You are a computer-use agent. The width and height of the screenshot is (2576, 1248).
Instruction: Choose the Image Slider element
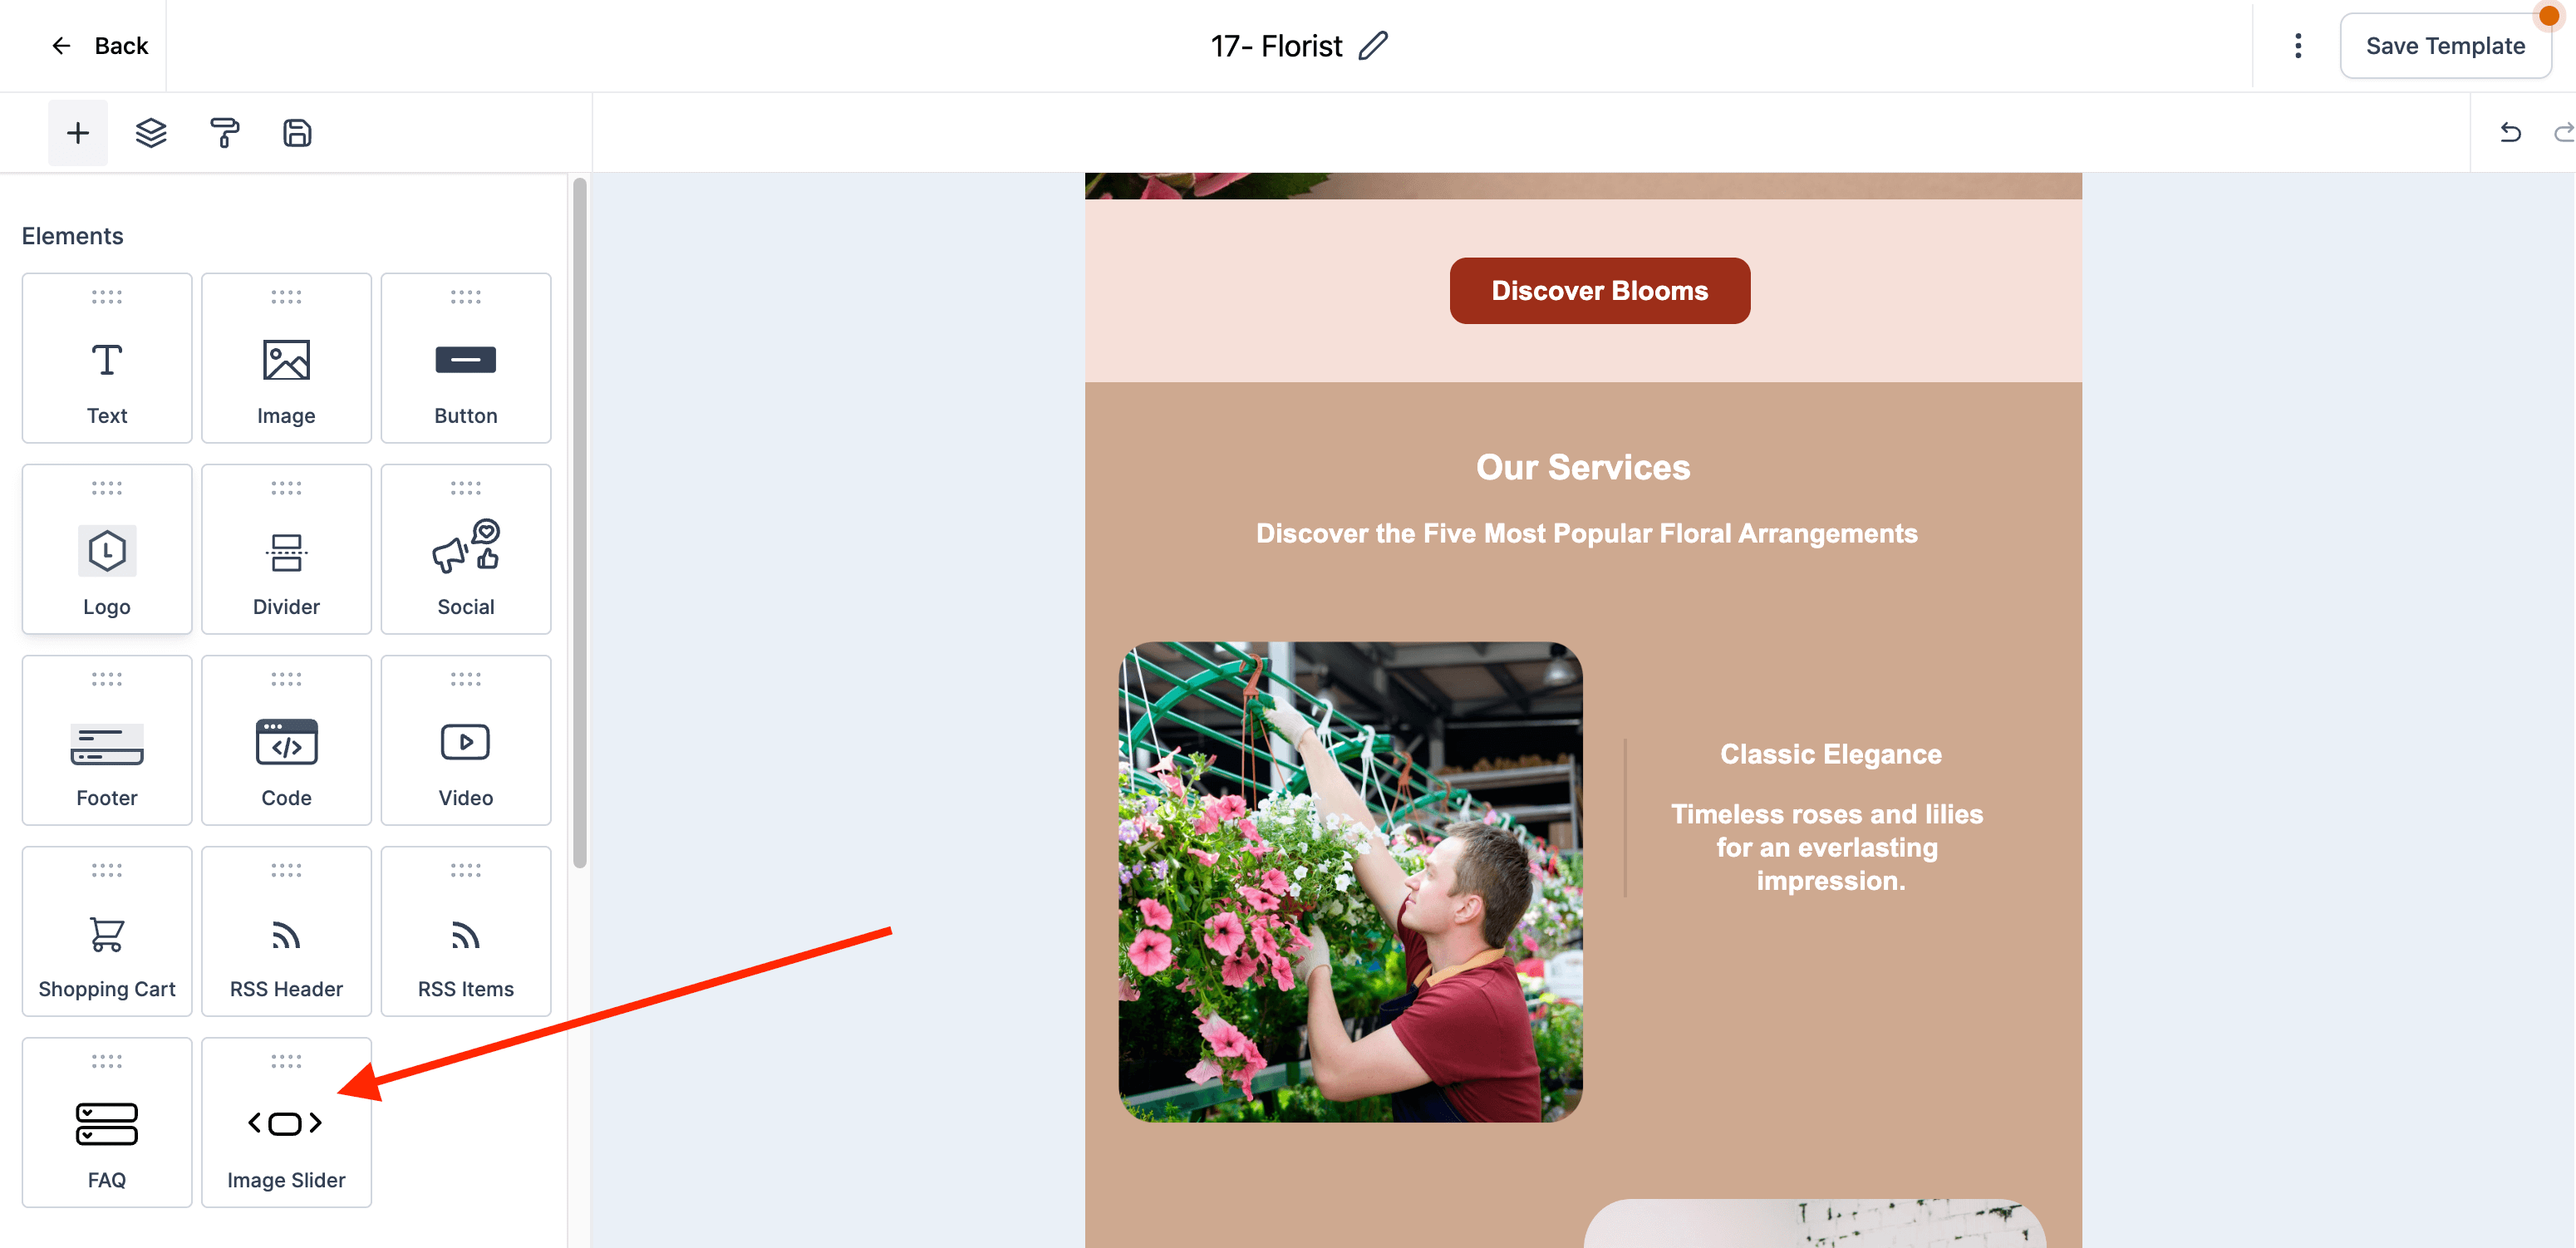click(x=286, y=1122)
